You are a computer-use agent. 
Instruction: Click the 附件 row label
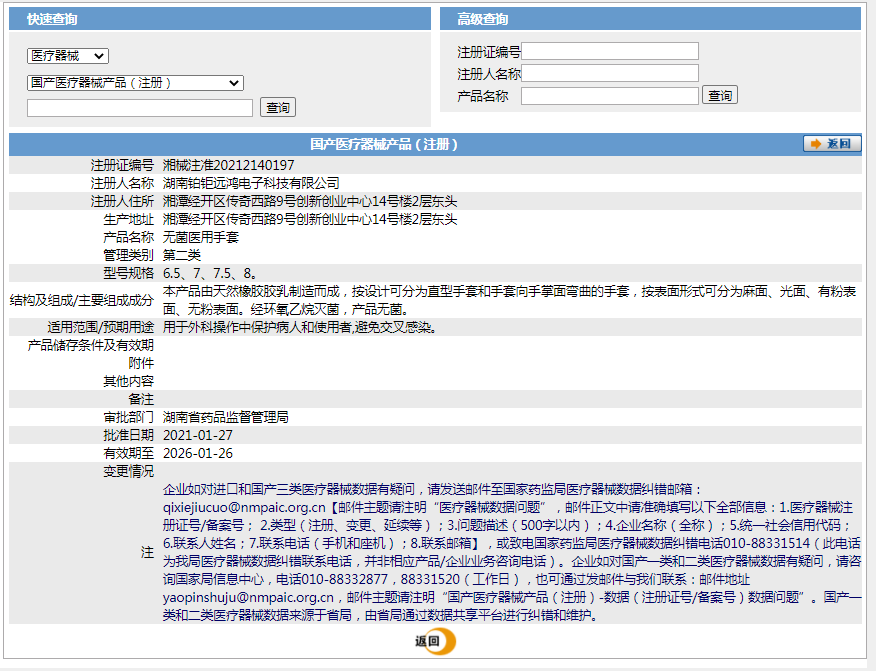pos(141,363)
